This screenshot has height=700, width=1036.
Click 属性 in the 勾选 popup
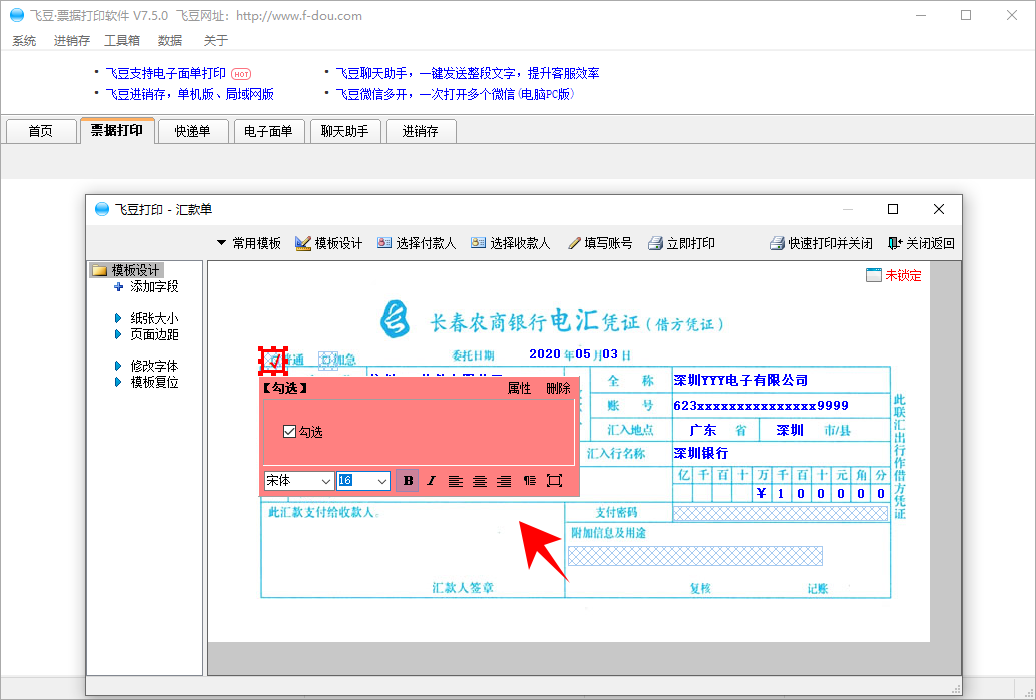519,388
